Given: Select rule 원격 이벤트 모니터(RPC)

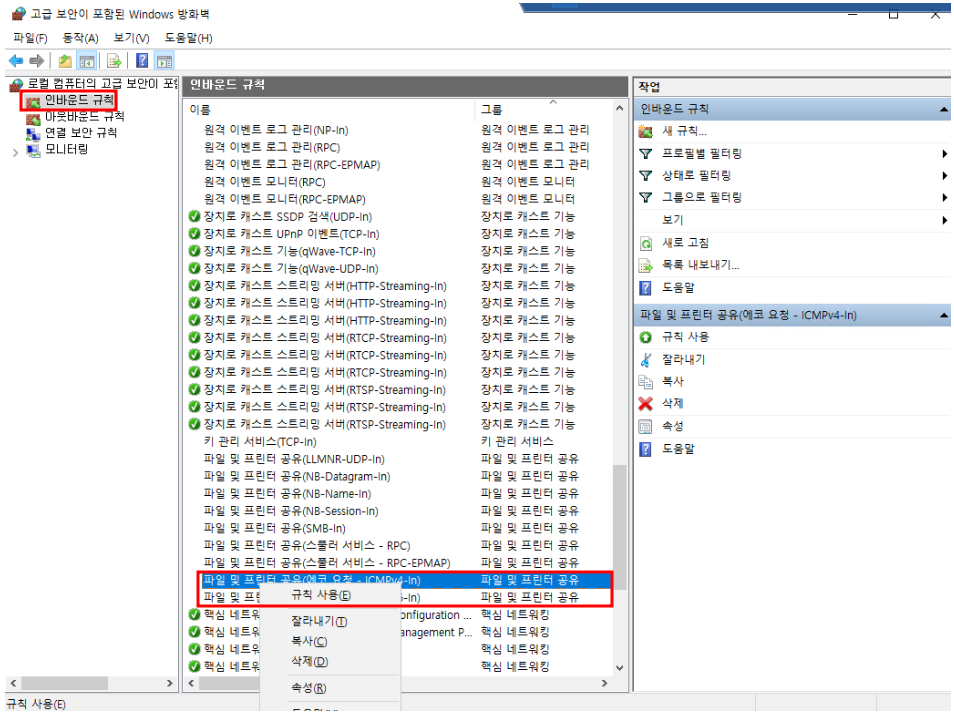Looking at the screenshot, I should 265,182.
